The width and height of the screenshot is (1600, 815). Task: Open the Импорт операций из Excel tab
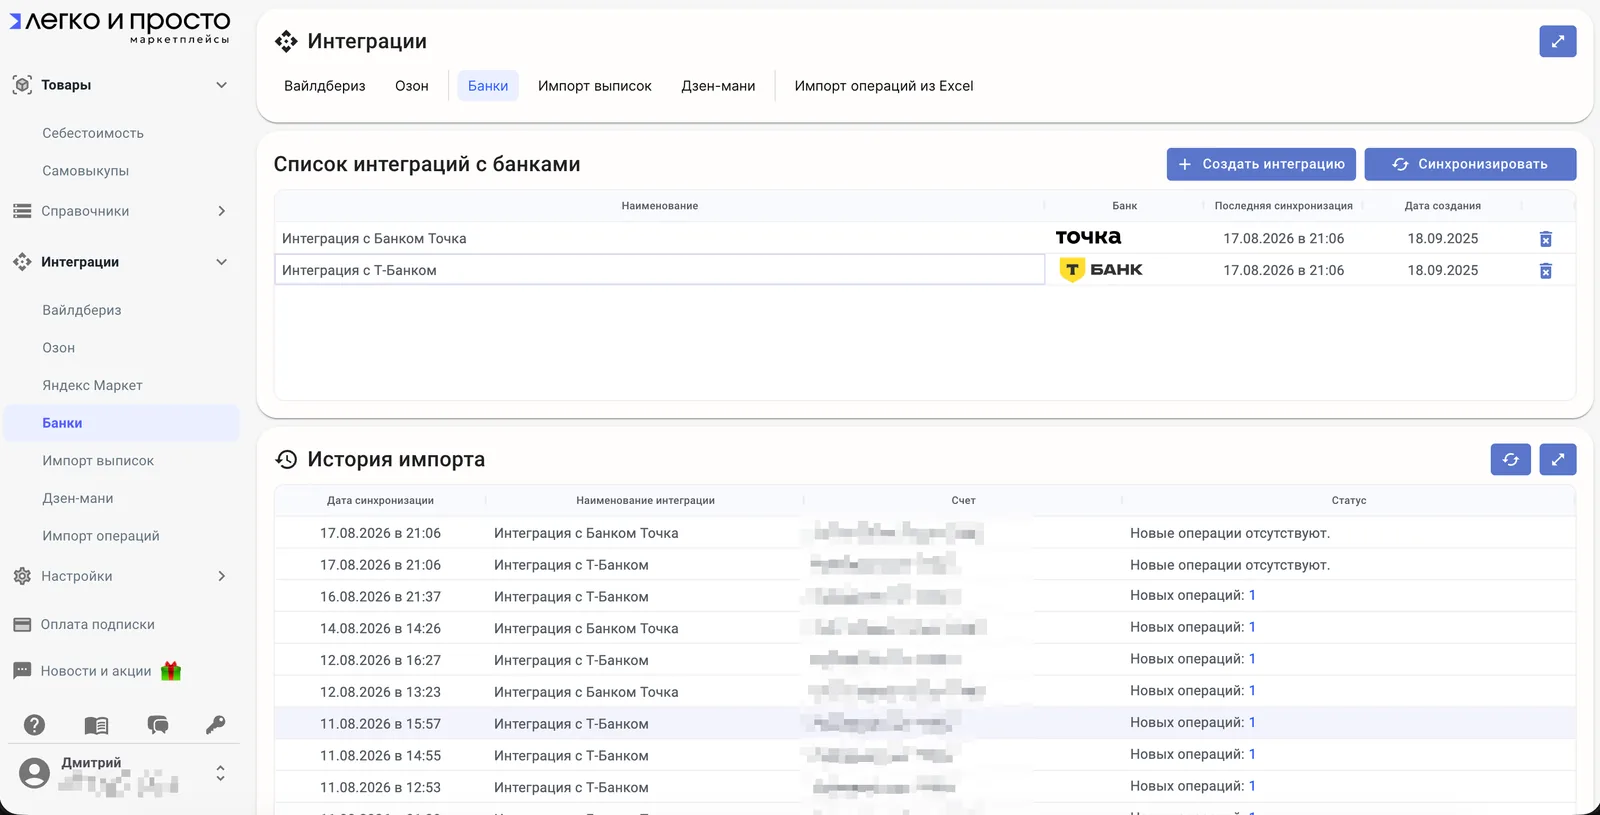[884, 86]
